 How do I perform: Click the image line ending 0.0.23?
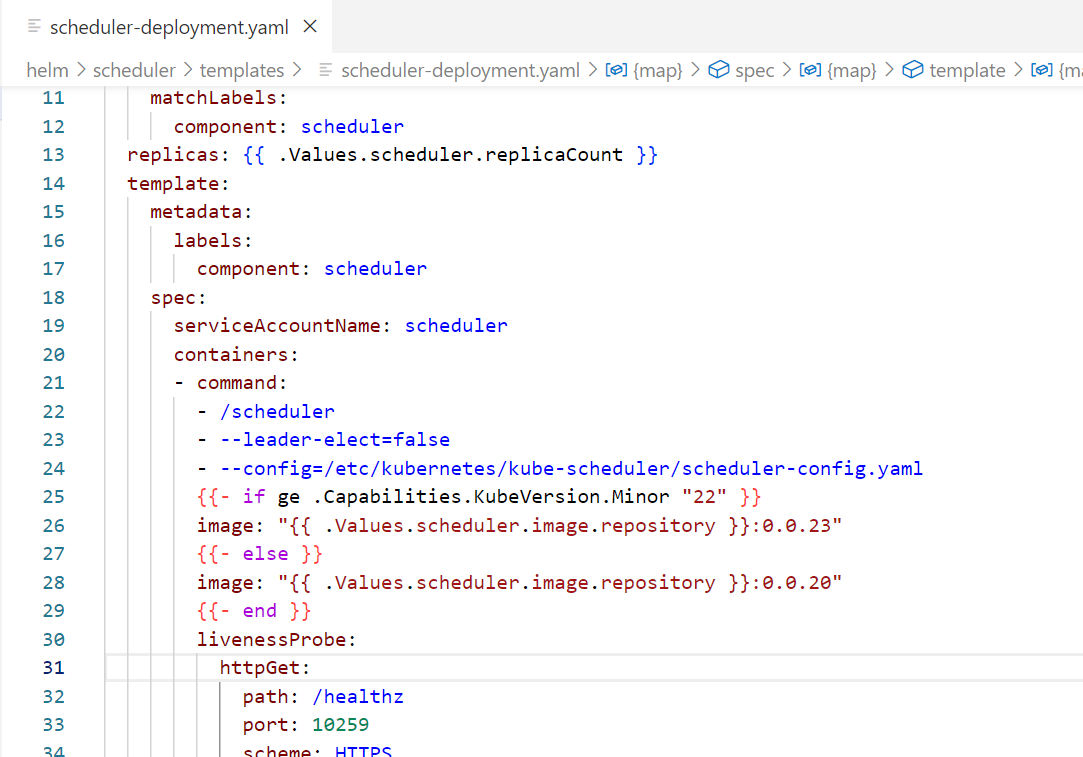[519, 526]
